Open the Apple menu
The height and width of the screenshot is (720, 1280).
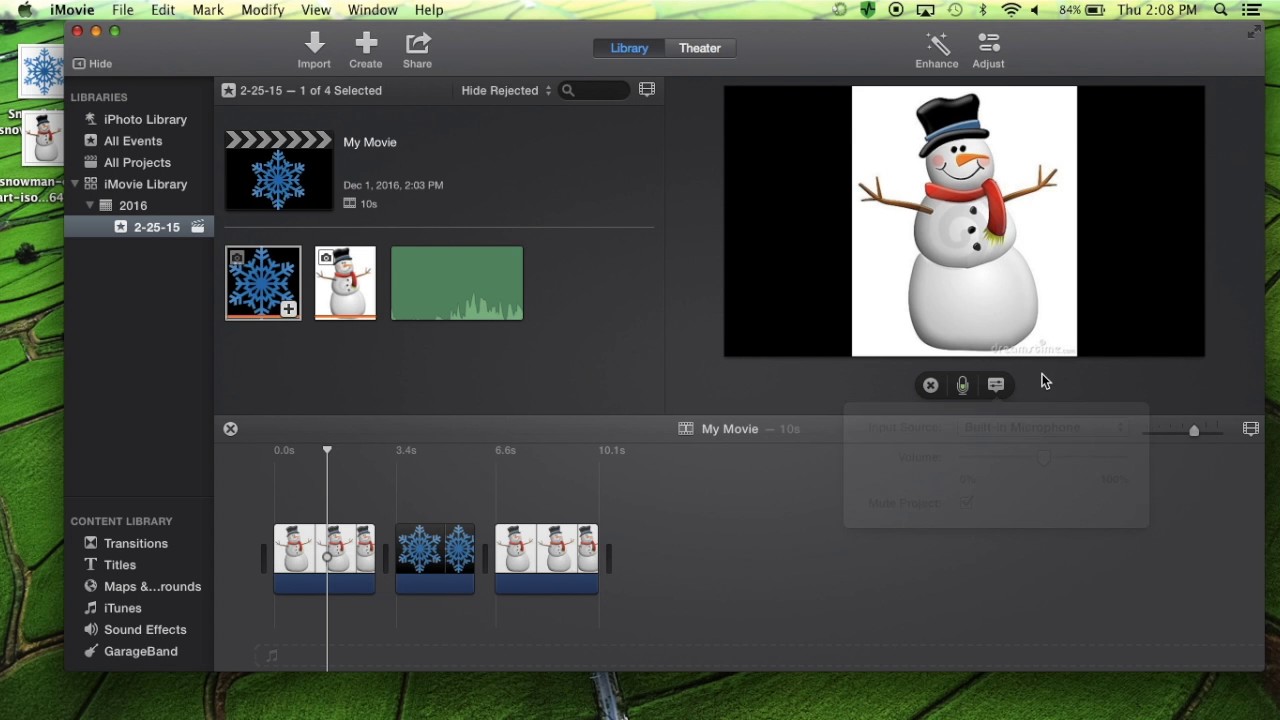point(25,10)
